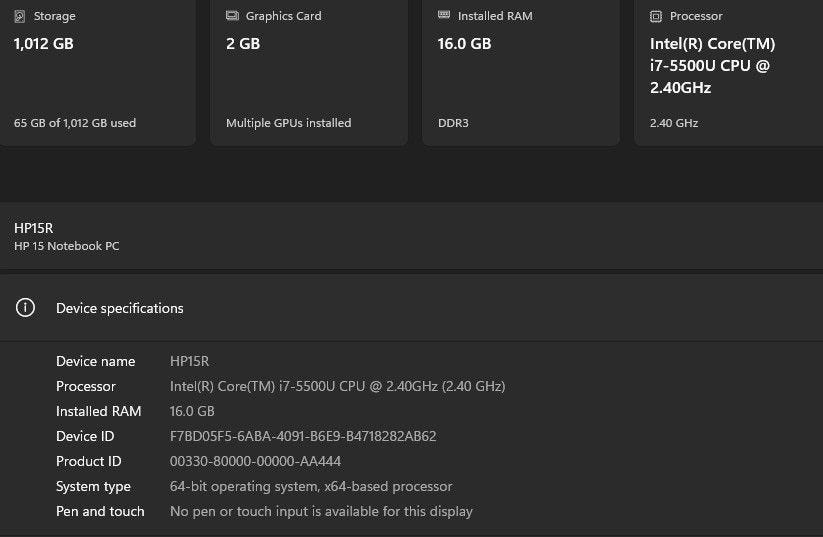Click the Installed RAM chip icon
Image resolution: width=823 pixels, height=537 pixels.
(444, 16)
